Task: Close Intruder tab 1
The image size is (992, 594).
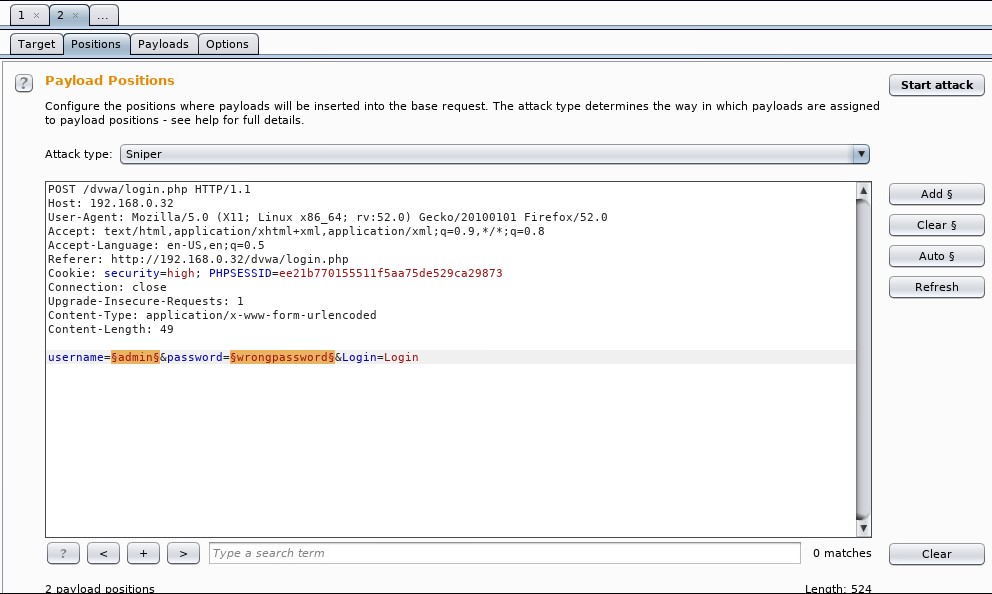Action: (37, 16)
